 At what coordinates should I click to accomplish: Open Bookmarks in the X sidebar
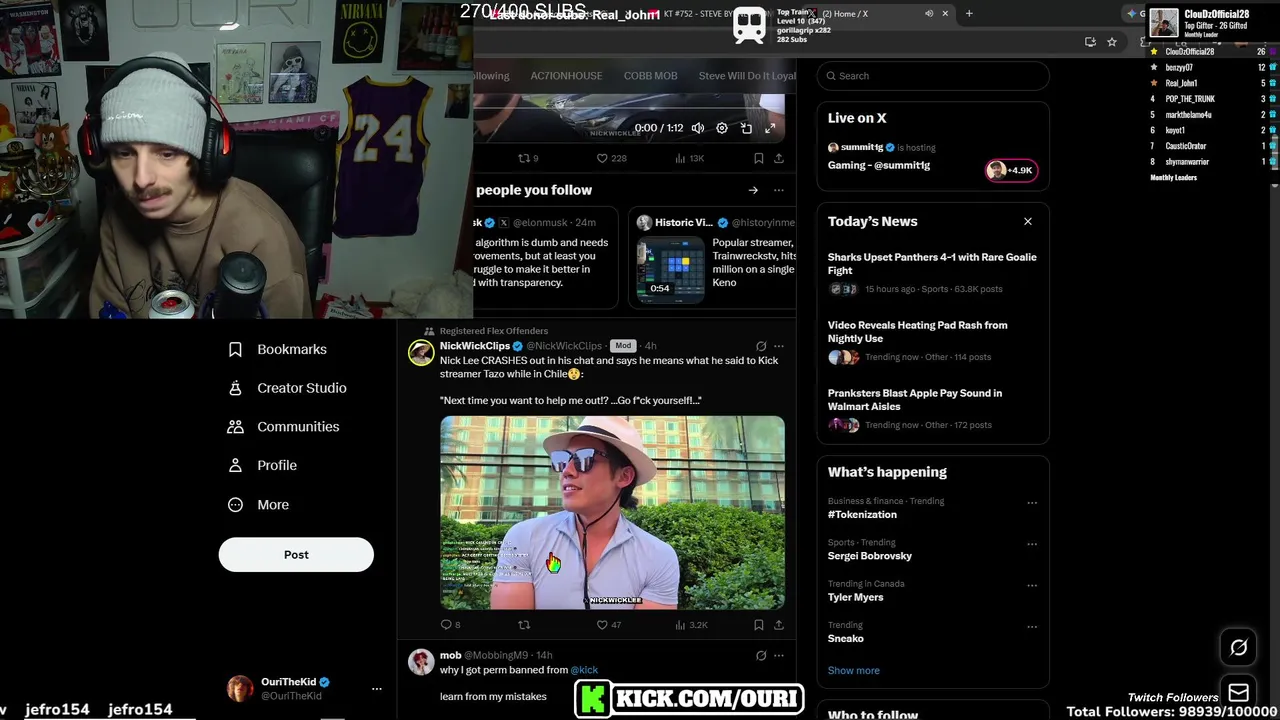point(278,349)
